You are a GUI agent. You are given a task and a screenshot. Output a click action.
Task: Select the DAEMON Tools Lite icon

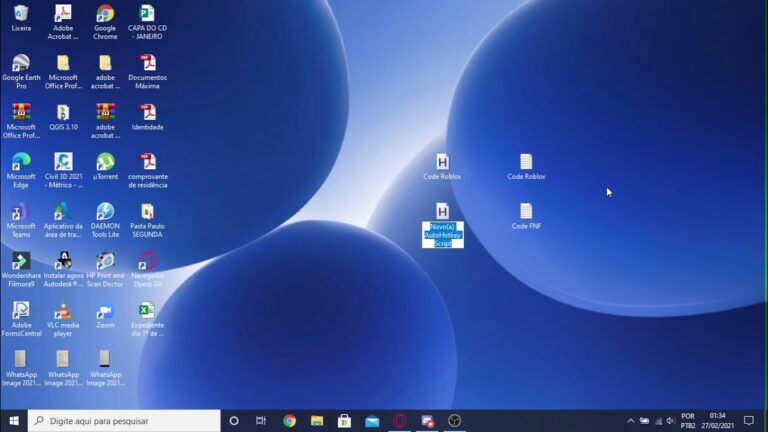(x=105, y=212)
